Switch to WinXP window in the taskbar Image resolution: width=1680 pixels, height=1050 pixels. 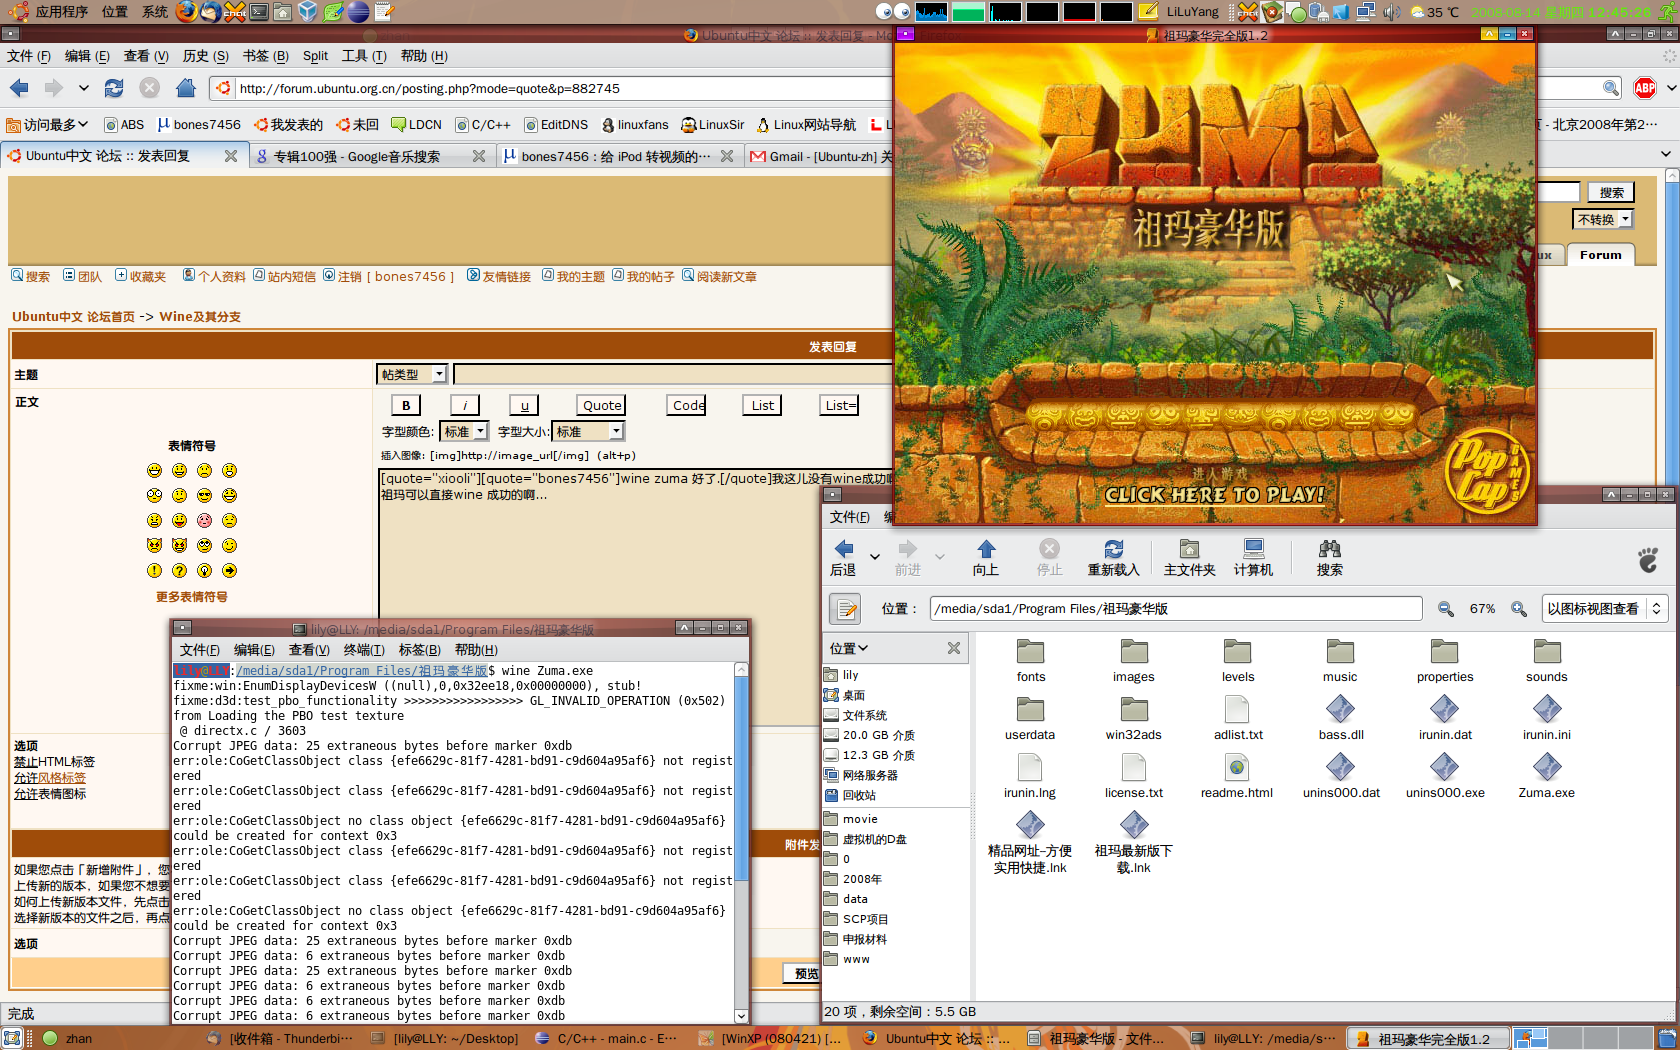pos(770,1039)
